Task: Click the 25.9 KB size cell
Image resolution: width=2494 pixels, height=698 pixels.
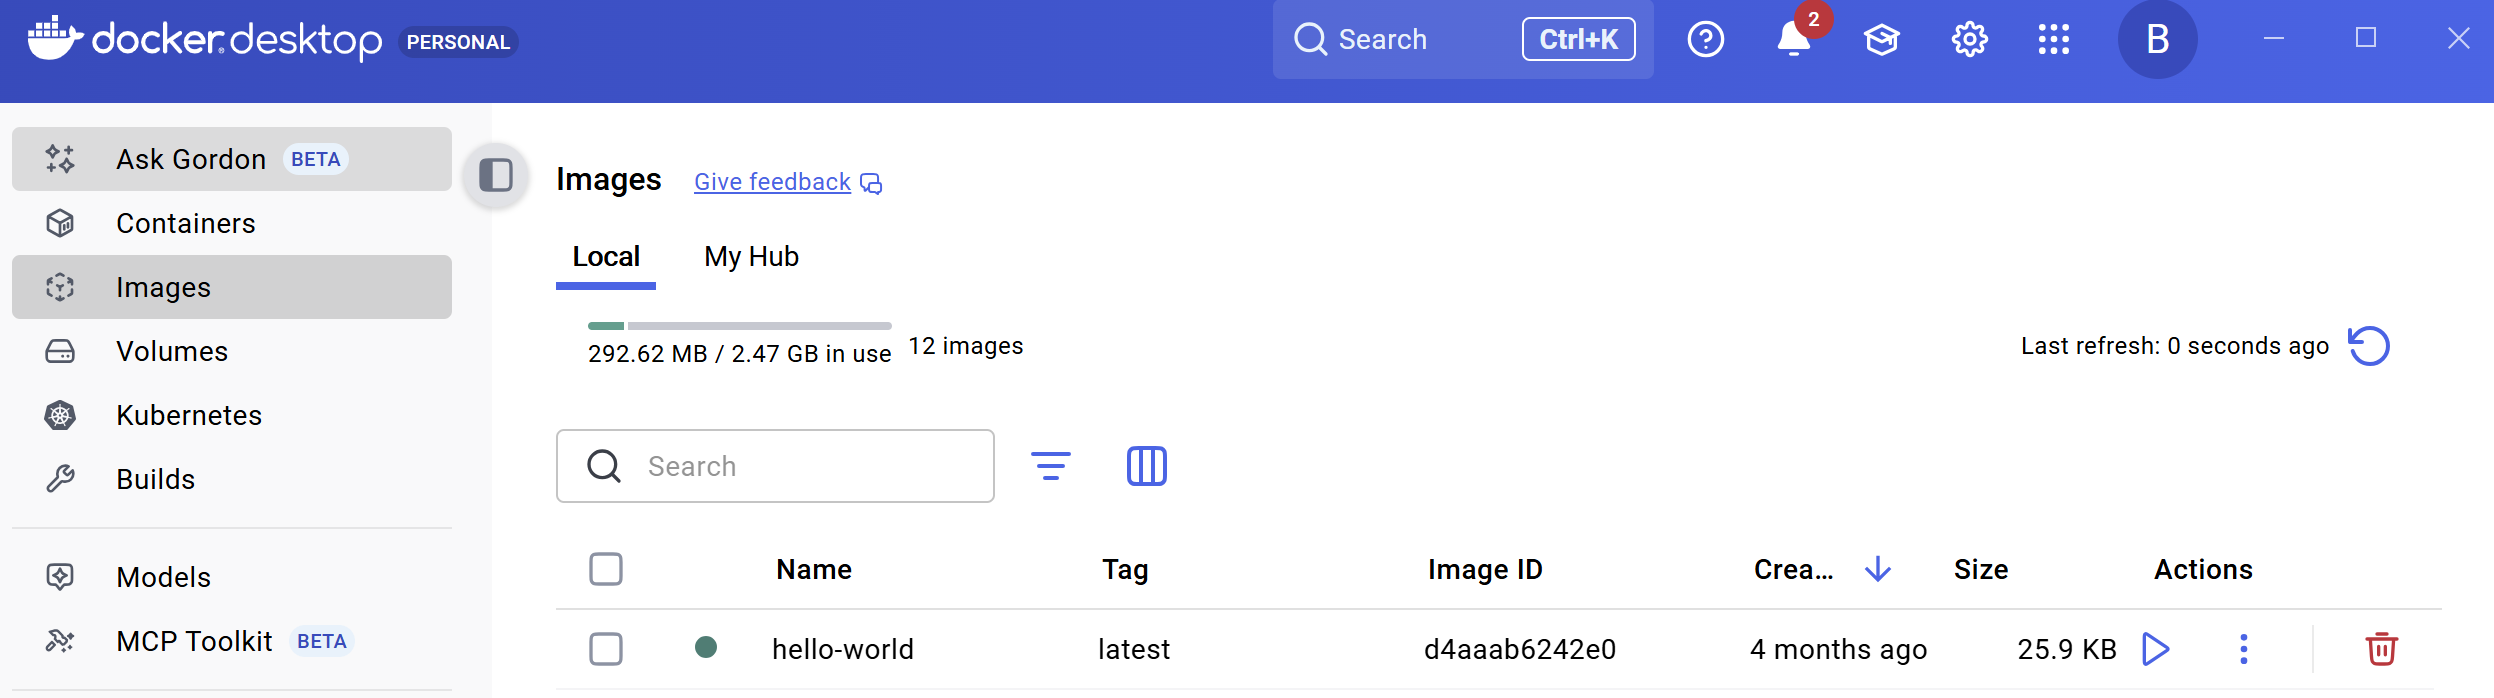Action: [2067, 649]
